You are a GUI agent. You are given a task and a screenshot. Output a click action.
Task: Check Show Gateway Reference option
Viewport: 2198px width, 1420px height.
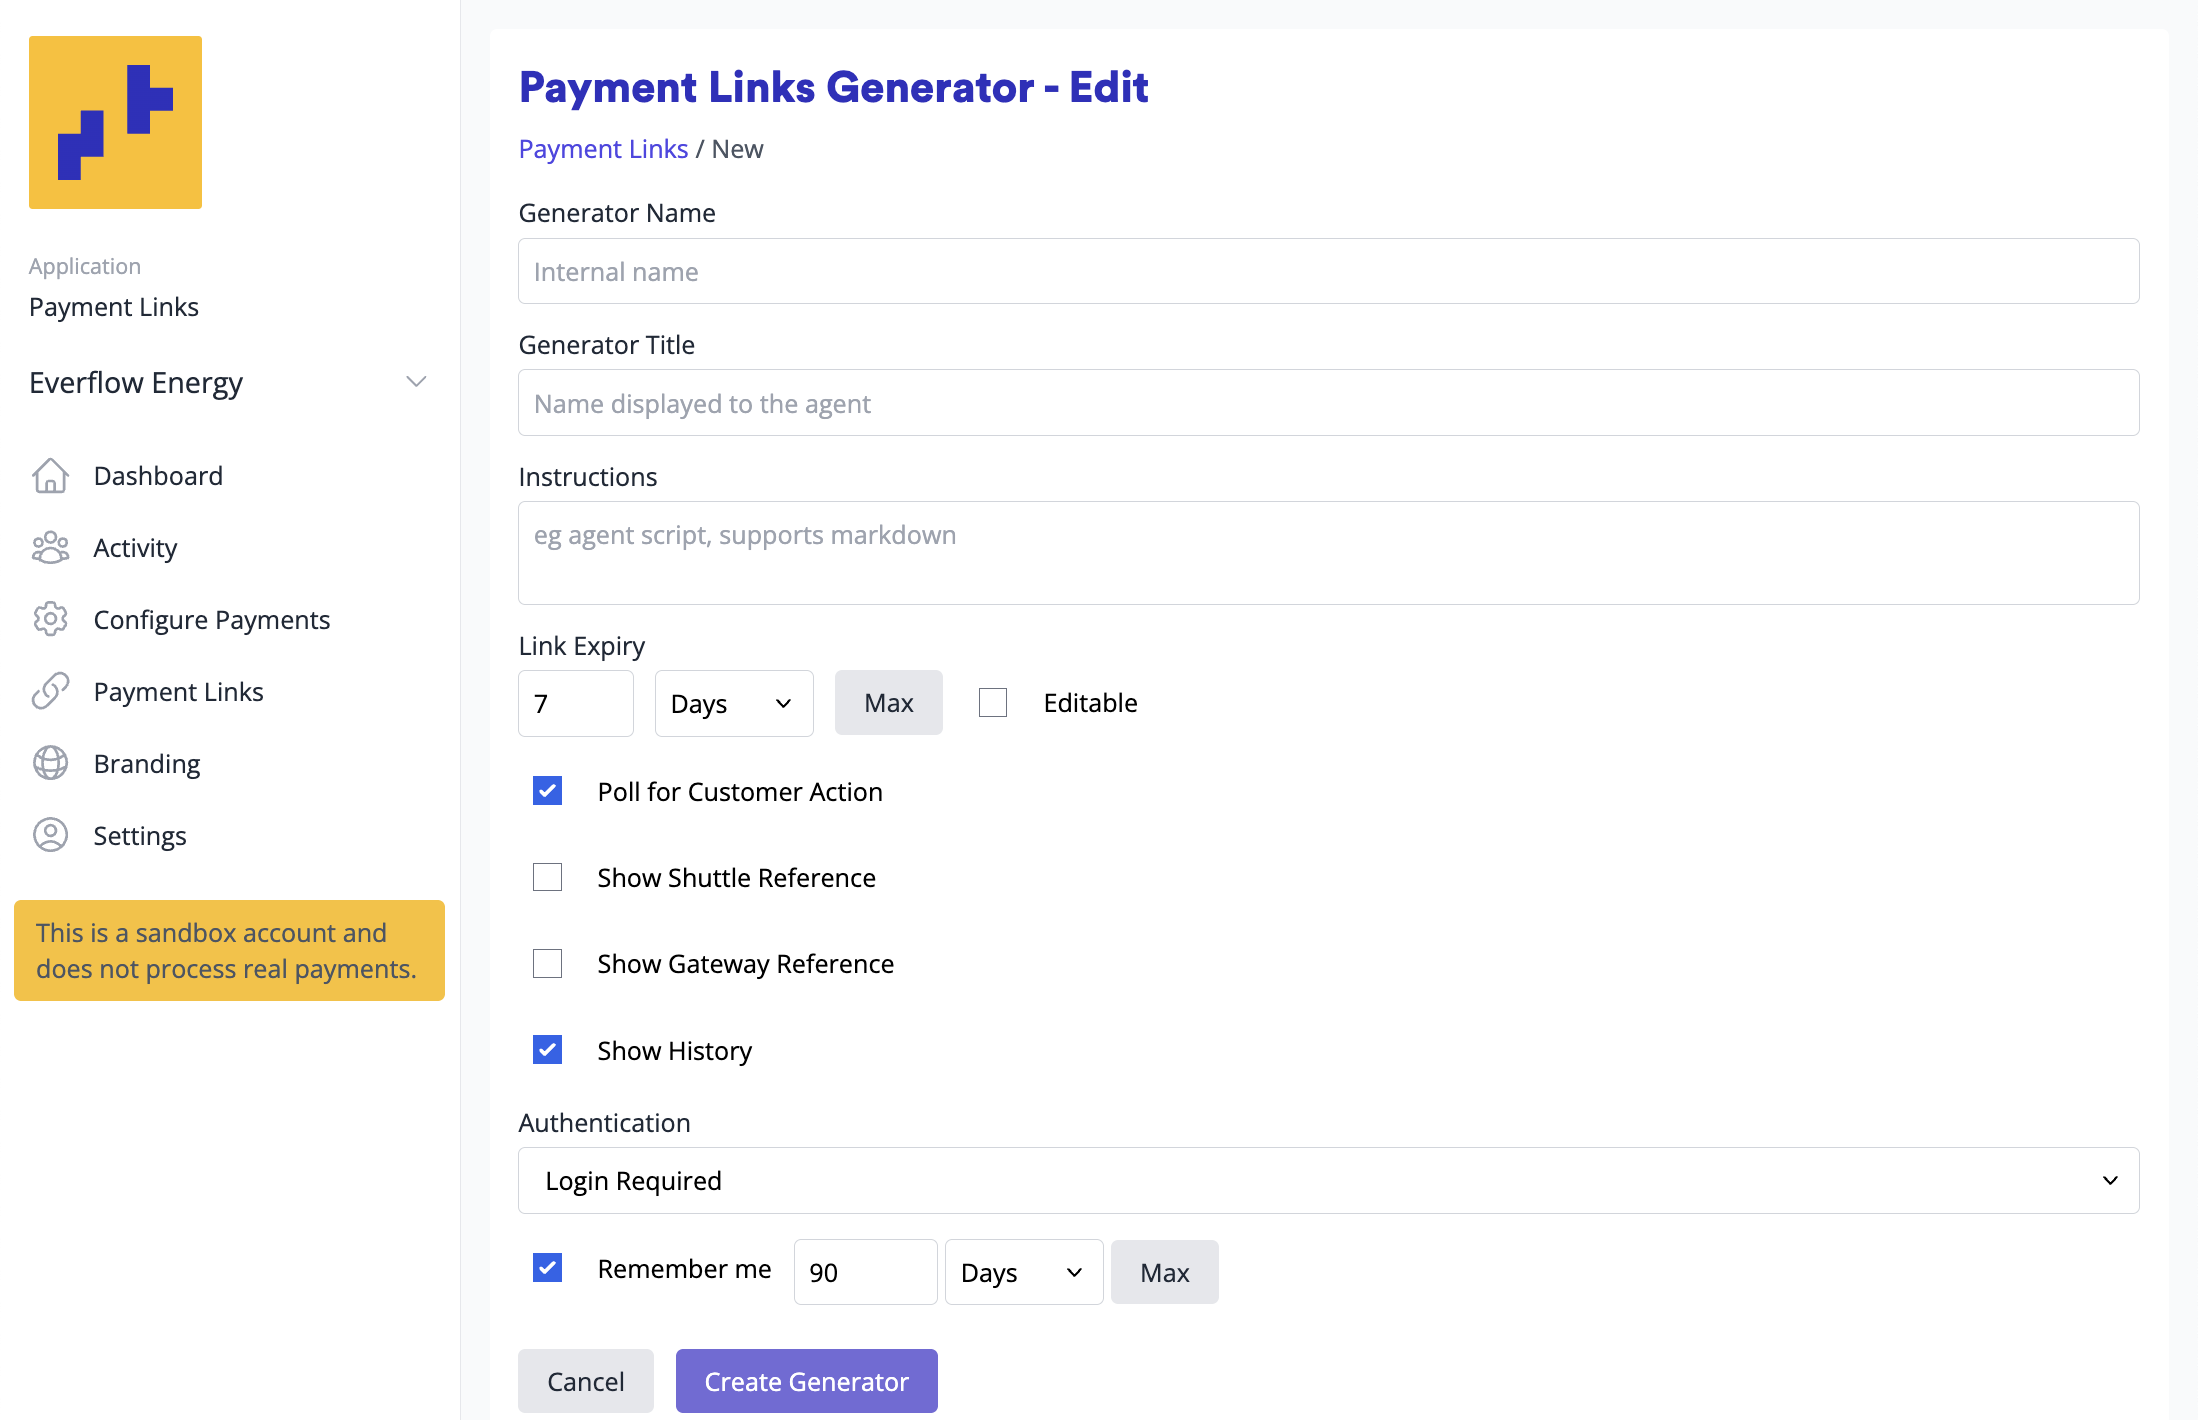[547, 963]
